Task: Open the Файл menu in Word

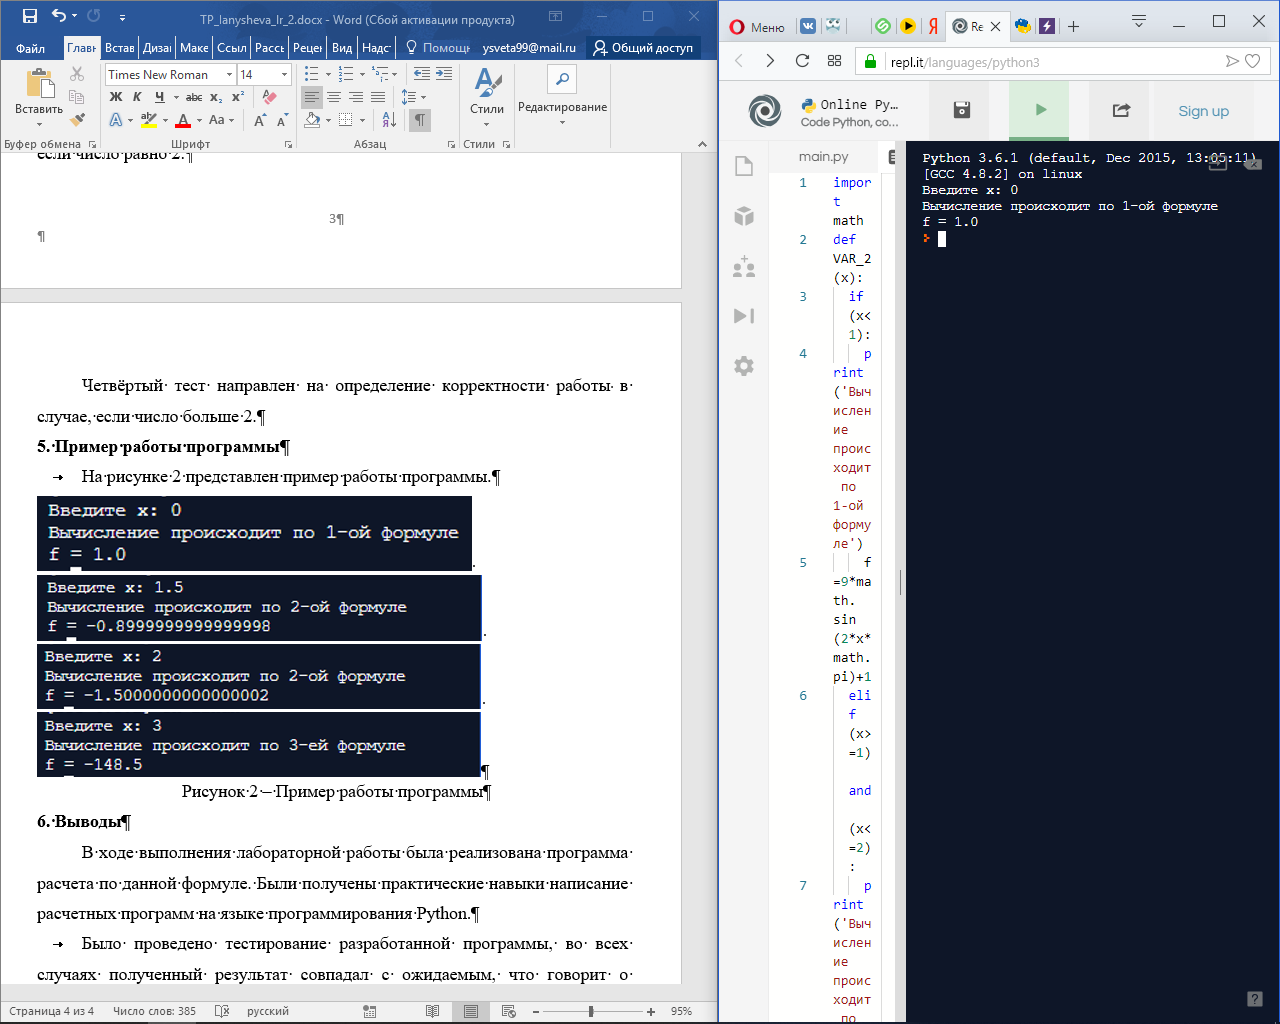Action: coord(30,48)
